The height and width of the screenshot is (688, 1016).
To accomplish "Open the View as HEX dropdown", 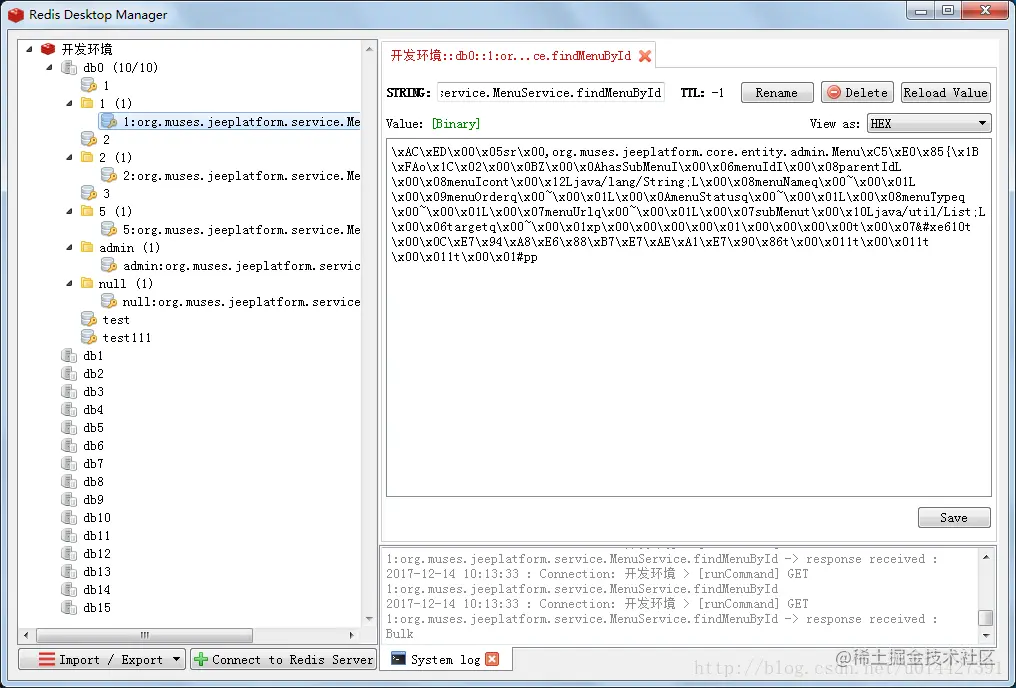I will click(929, 123).
